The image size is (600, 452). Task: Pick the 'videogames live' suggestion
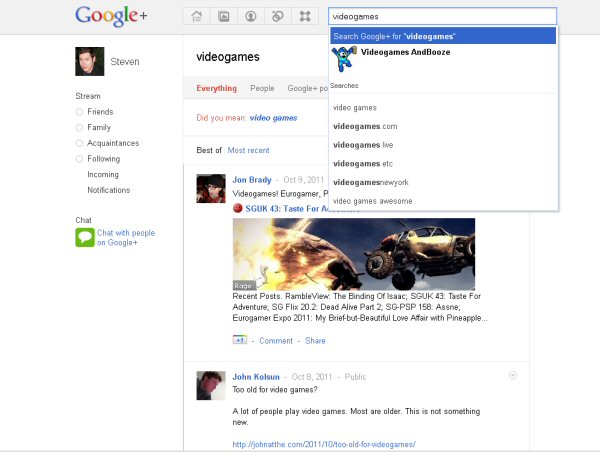point(443,145)
